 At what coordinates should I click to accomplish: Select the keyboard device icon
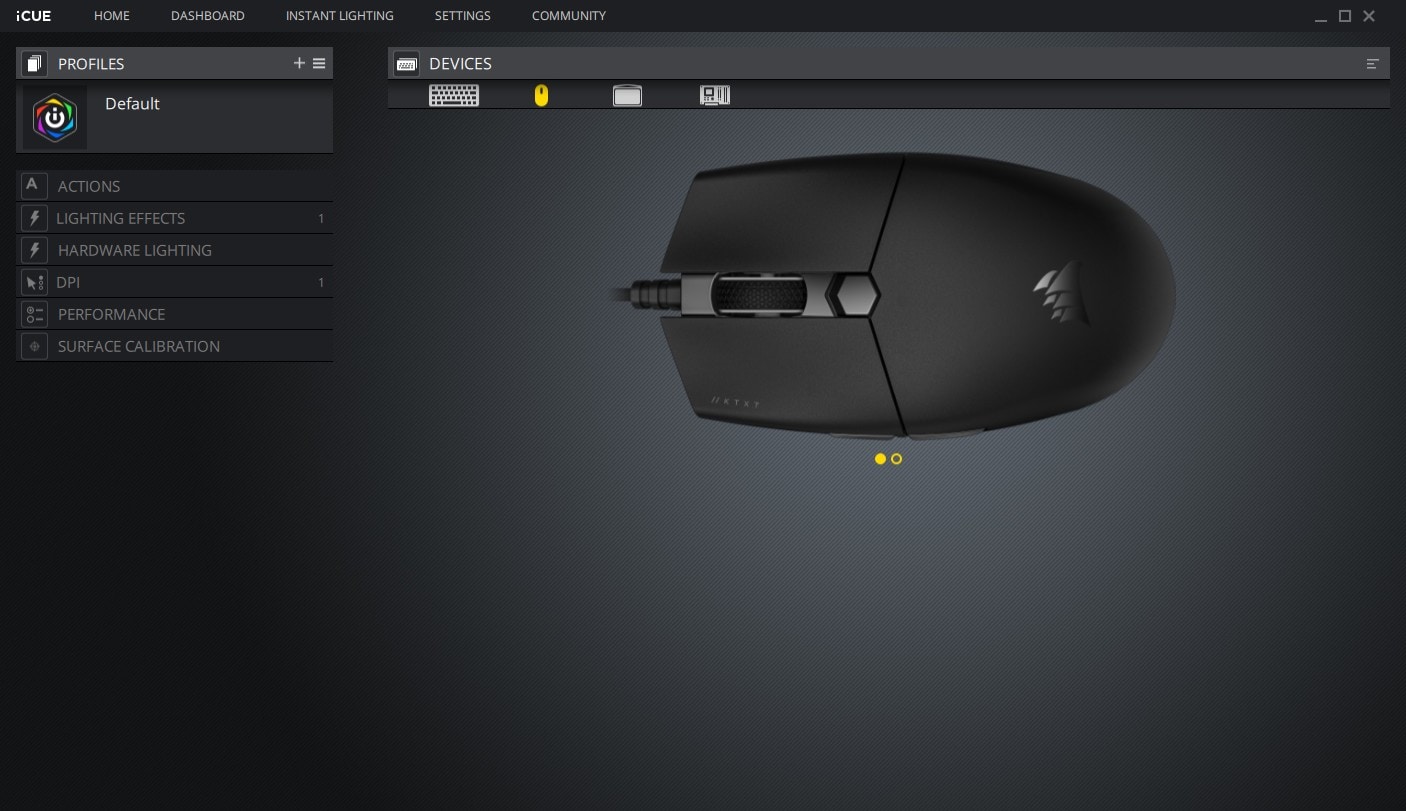(454, 95)
